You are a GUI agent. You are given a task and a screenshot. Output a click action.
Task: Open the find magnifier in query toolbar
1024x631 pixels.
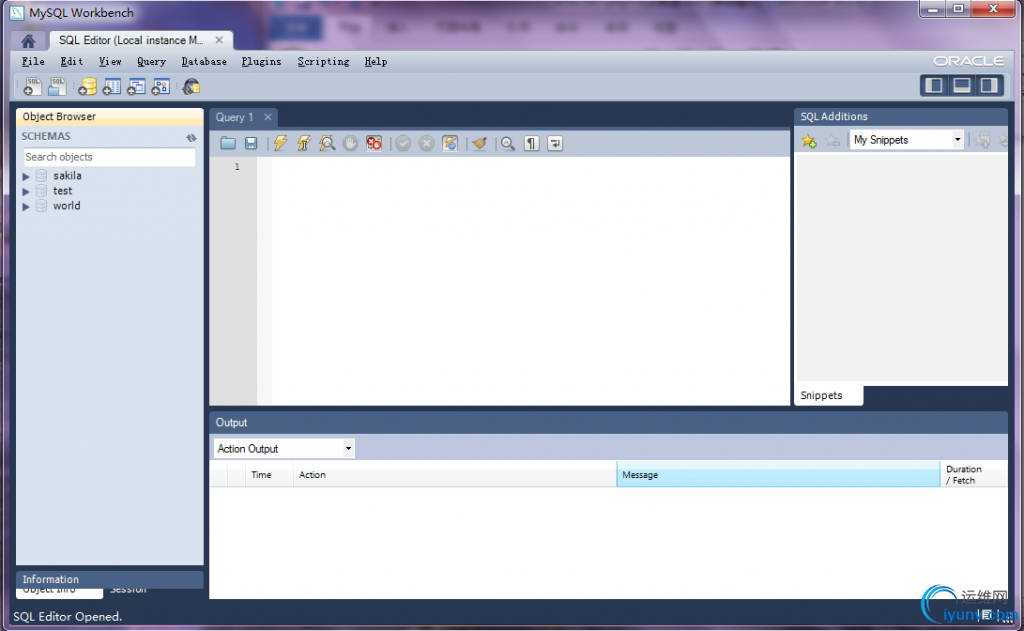tap(507, 143)
